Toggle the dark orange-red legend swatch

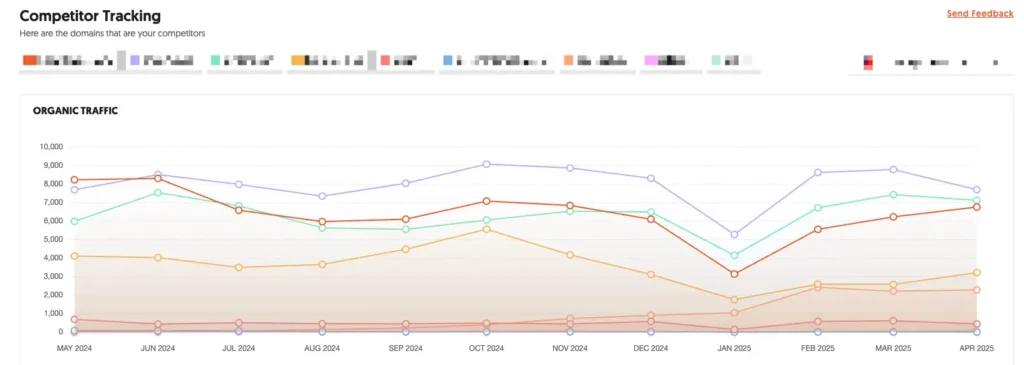[x=29, y=60]
